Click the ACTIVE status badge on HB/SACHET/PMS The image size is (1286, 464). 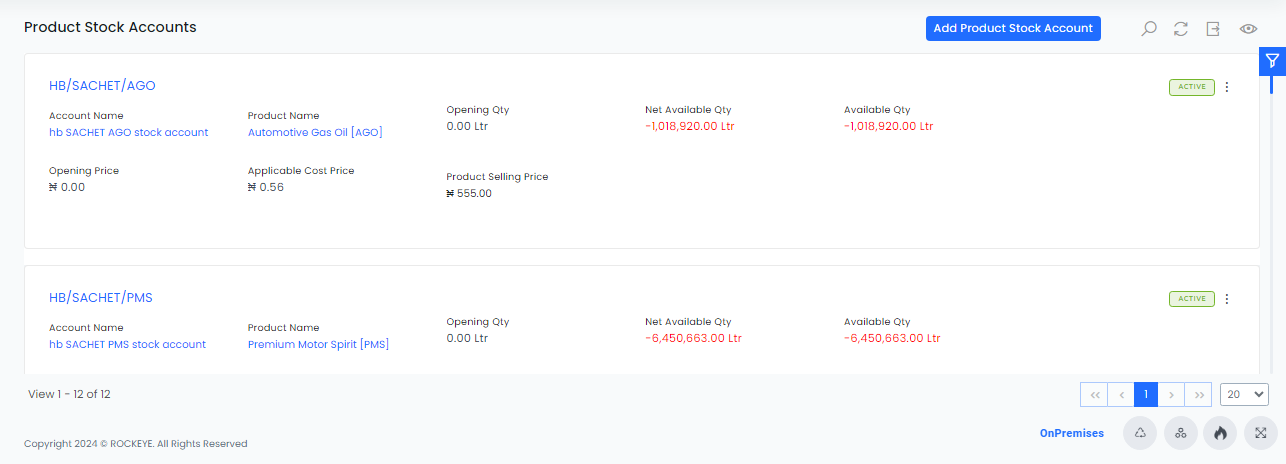pos(1192,299)
